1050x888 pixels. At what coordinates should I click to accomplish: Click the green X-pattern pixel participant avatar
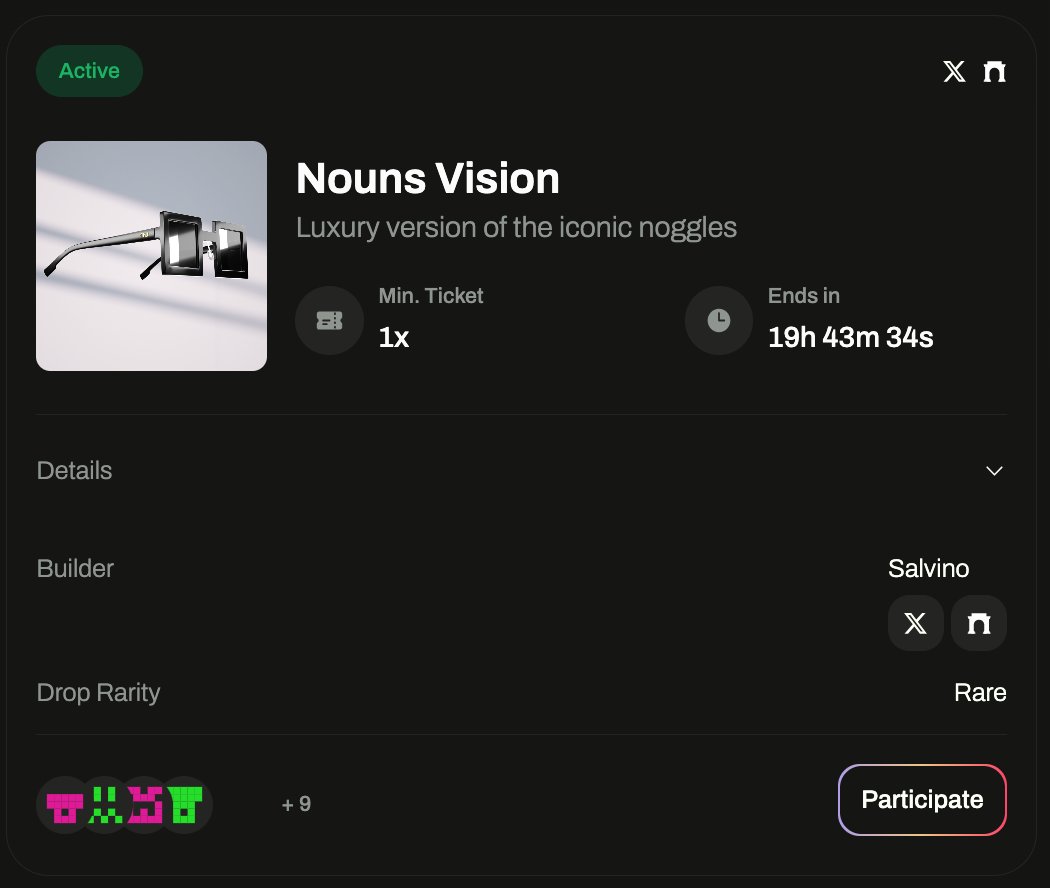pyautogui.click(x=106, y=805)
